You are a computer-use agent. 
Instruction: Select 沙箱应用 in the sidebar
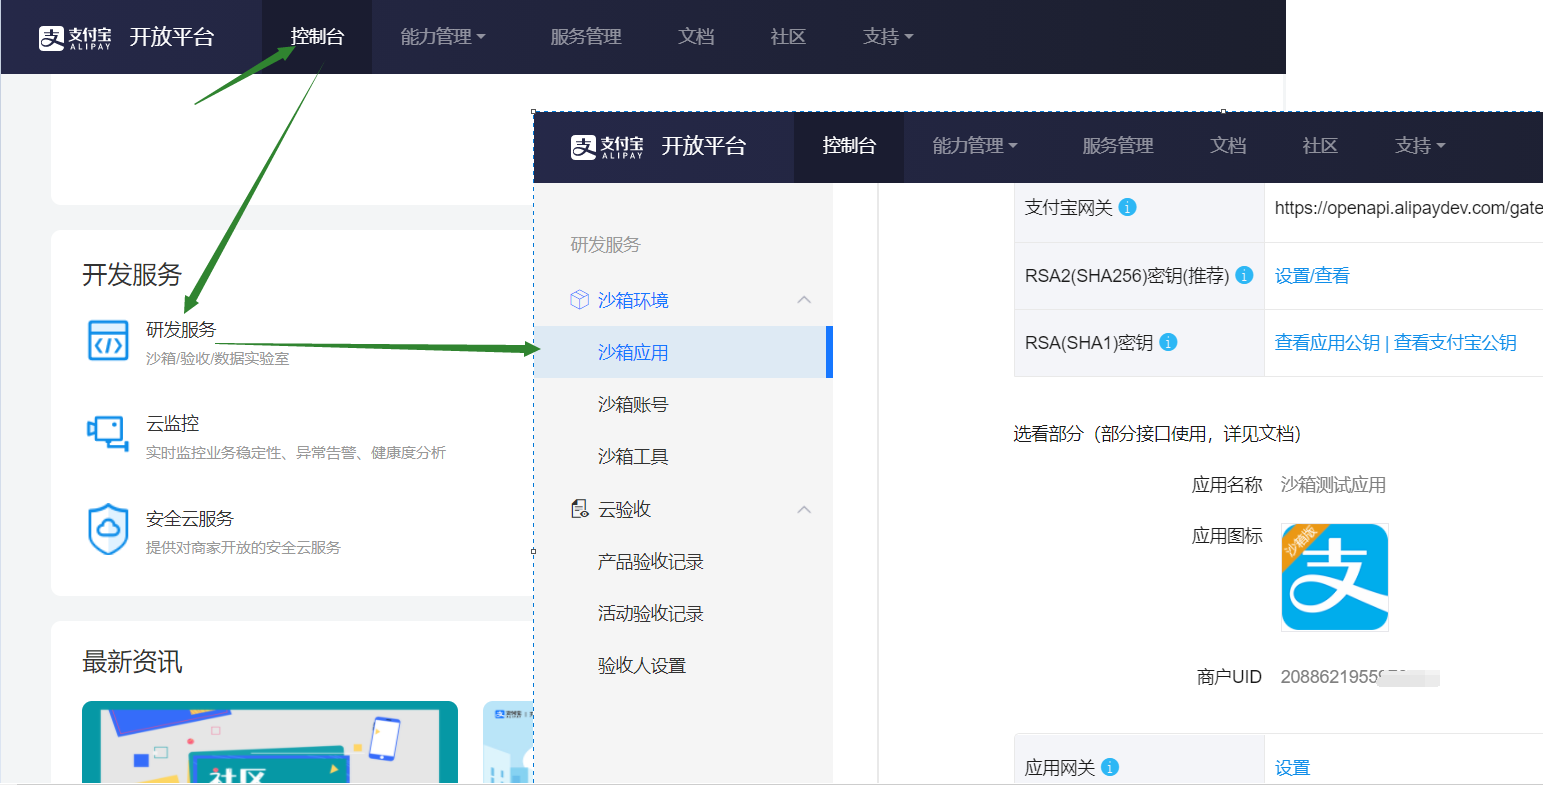coord(683,352)
